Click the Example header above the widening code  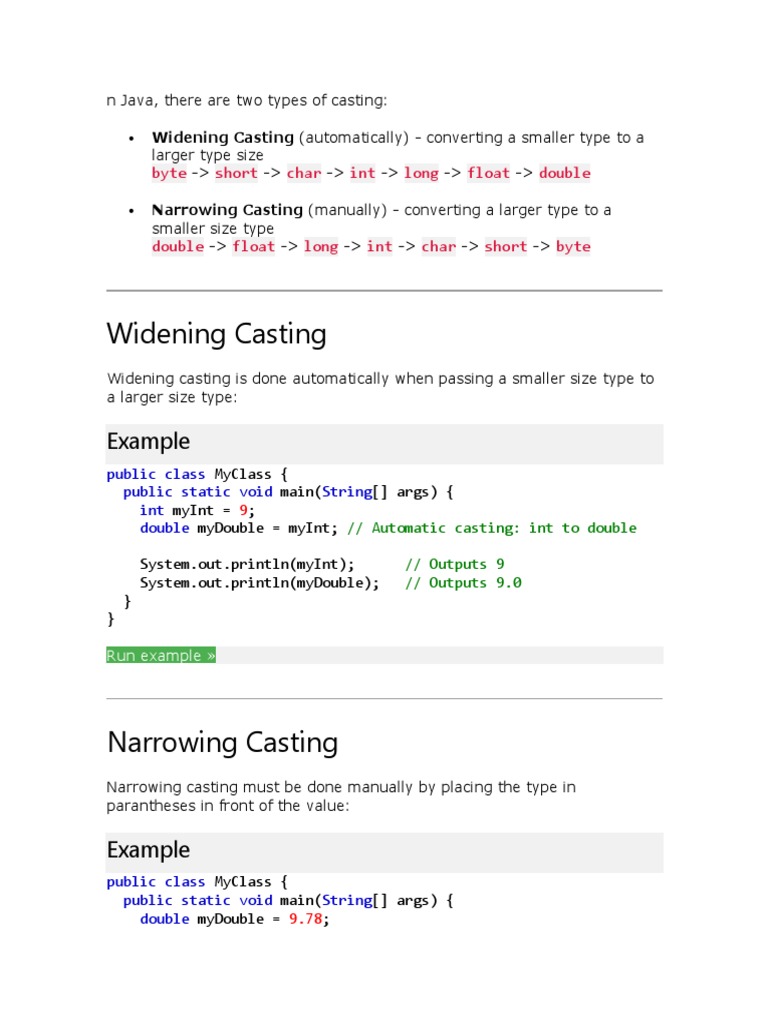148,442
